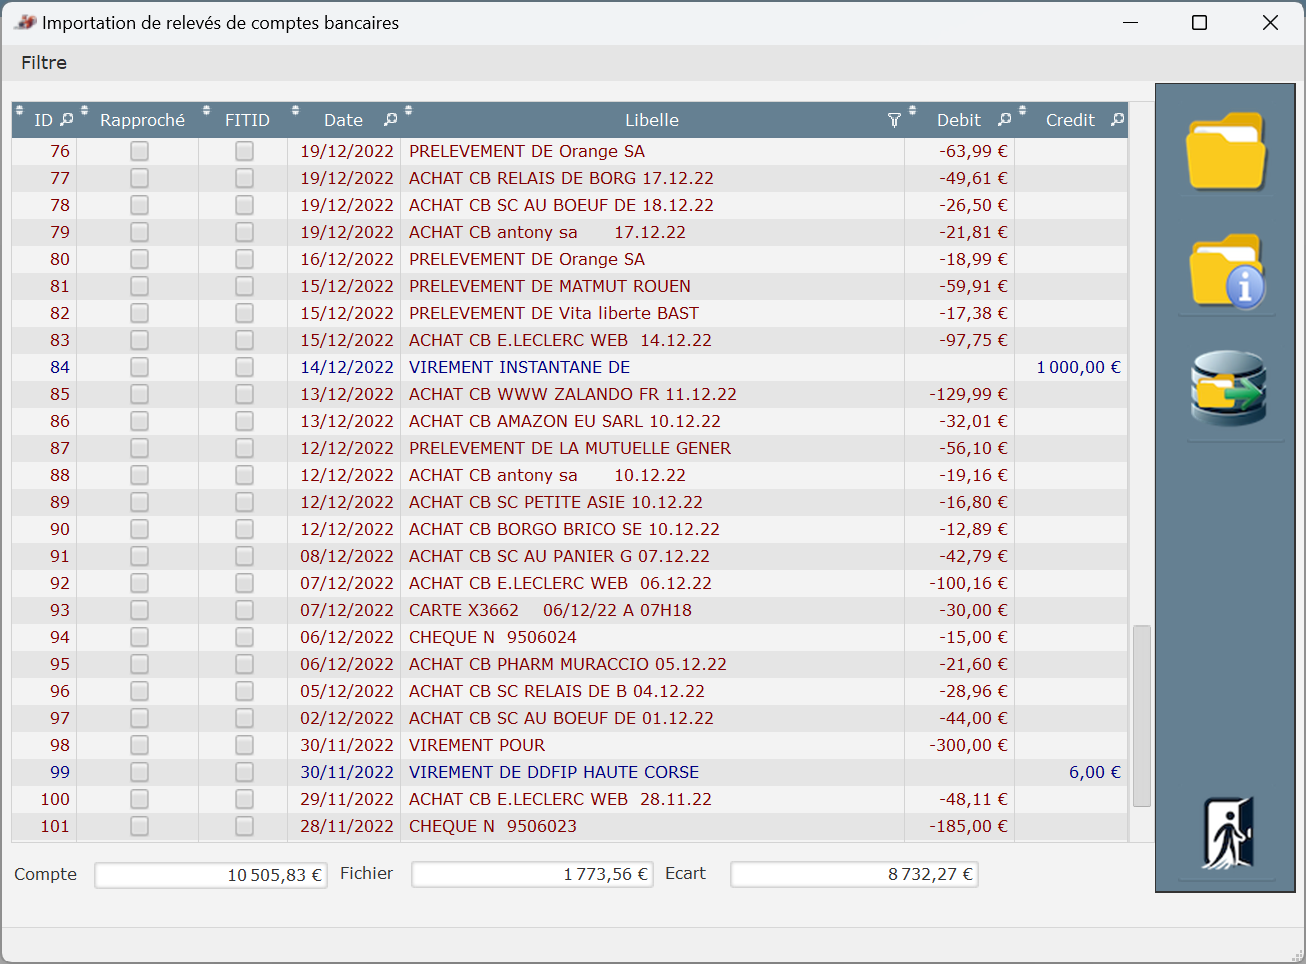Click the search icon in ID column header
This screenshot has width=1306, height=964.
[x=67, y=120]
